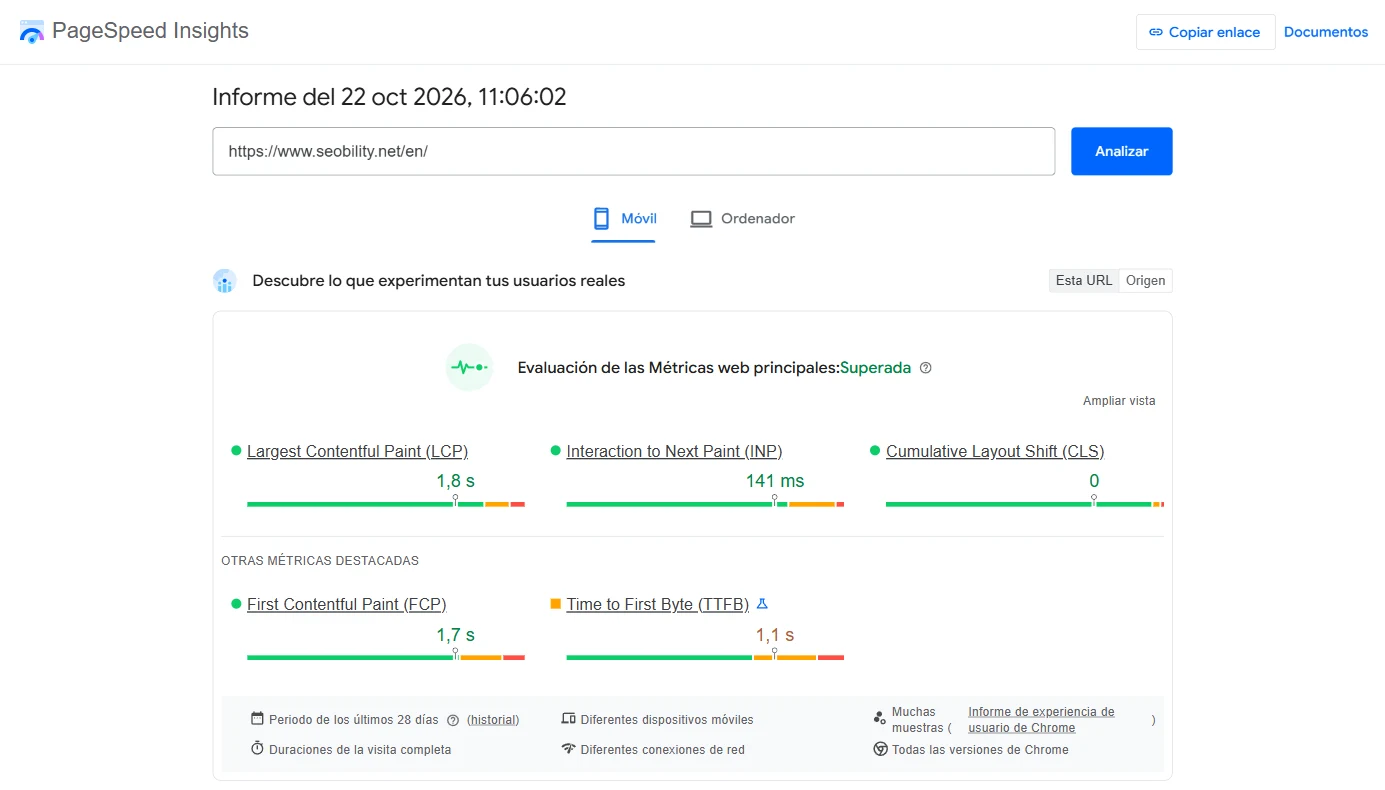Viewport: 1385px width, 790px height.
Task: Click the LCP value 1,8 s
Action: 455,481
